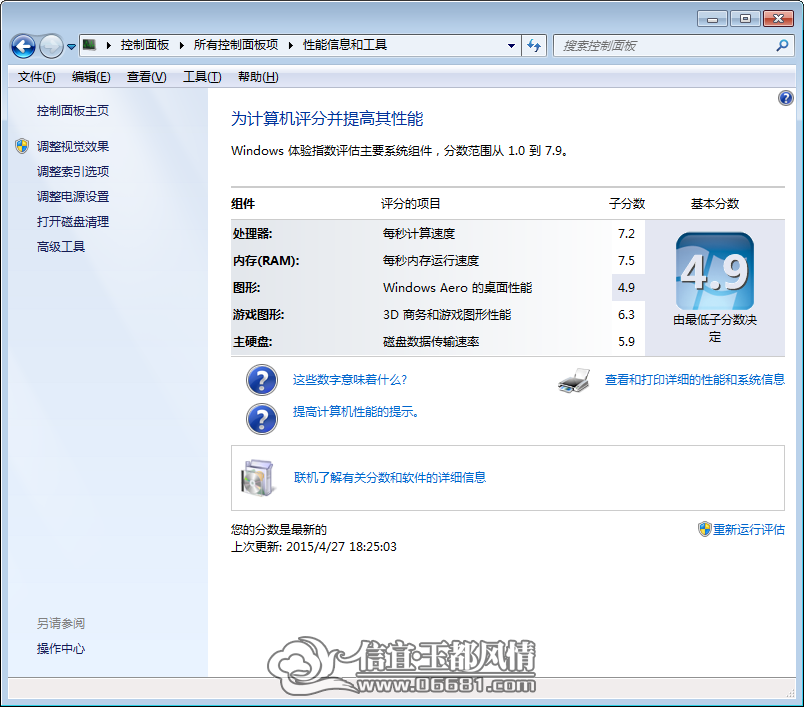Open the recent pages dropdown arrow
This screenshot has width=804, height=707.
(x=71, y=47)
